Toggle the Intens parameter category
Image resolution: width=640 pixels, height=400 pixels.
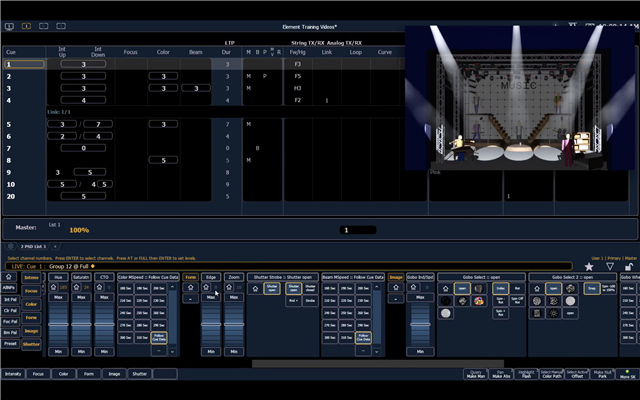tap(31, 278)
